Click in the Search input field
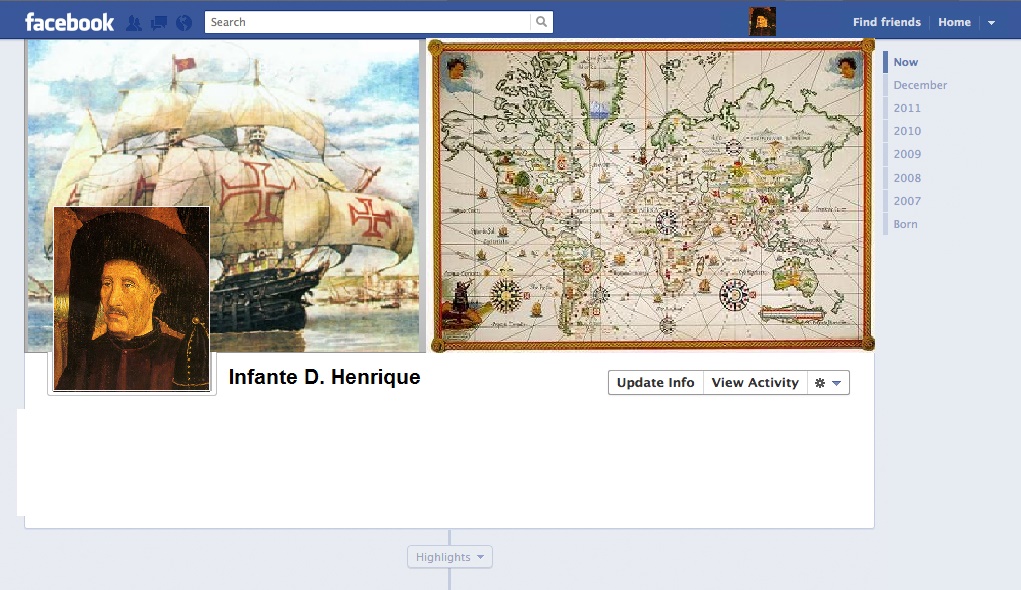 (367, 22)
